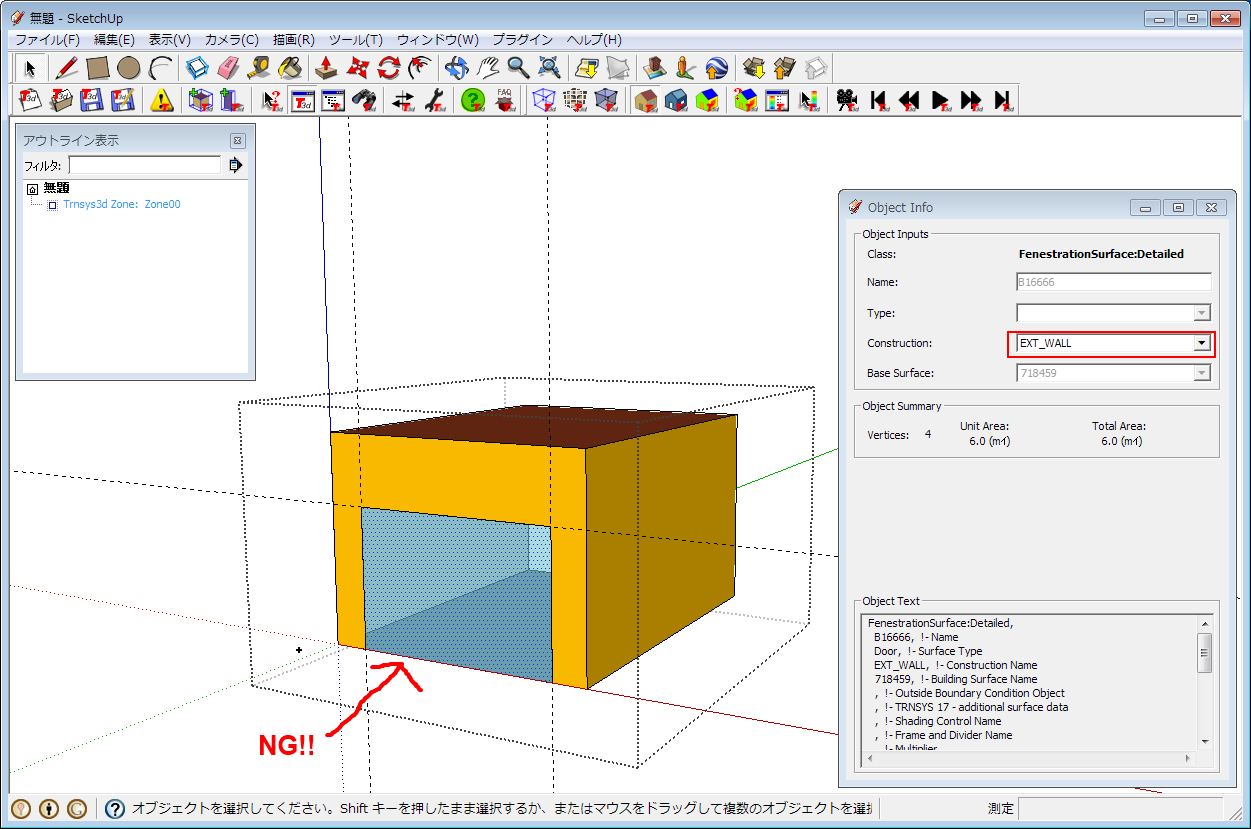Open the 表示(V) menu
This screenshot has height=829, width=1251.
(170, 40)
